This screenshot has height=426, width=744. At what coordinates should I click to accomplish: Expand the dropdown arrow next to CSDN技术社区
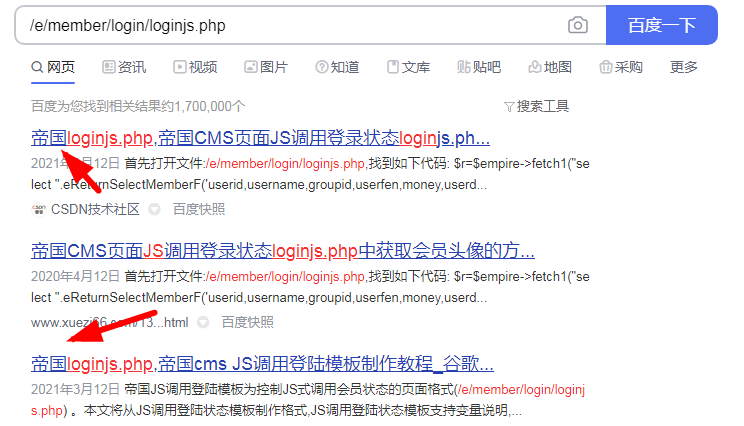pos(154,209)
